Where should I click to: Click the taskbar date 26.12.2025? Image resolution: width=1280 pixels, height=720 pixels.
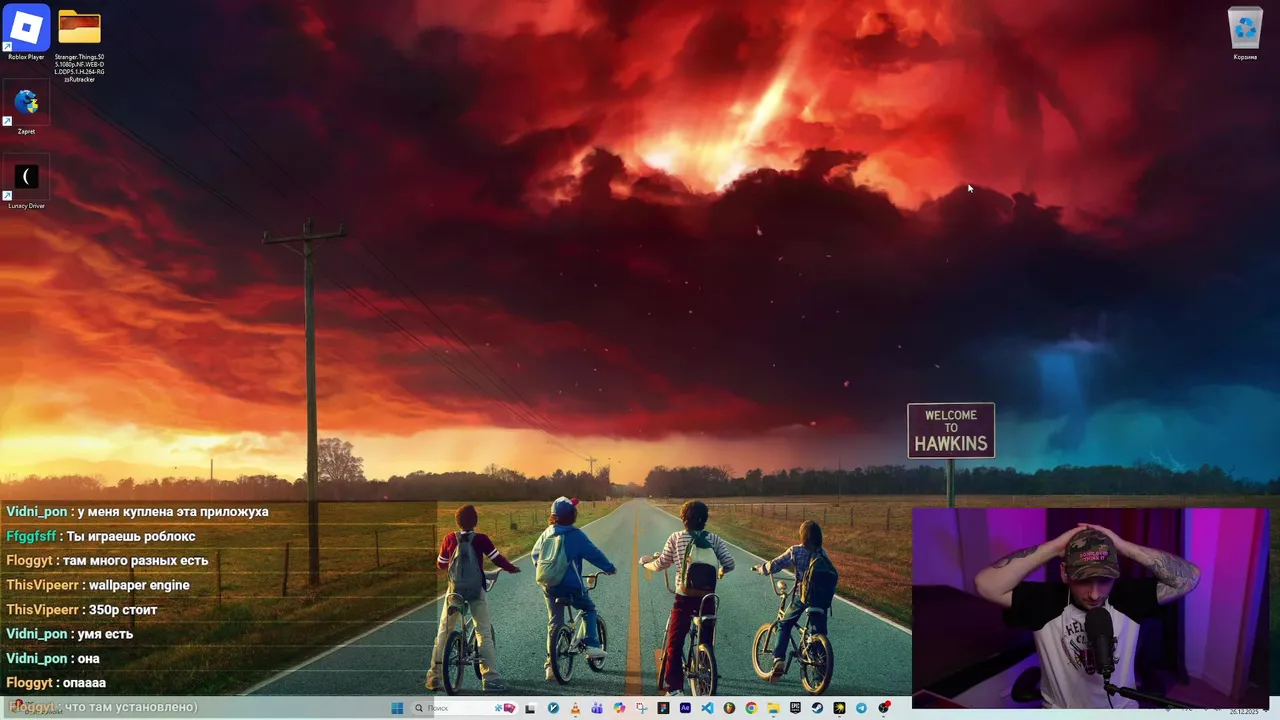[1245, 712]
